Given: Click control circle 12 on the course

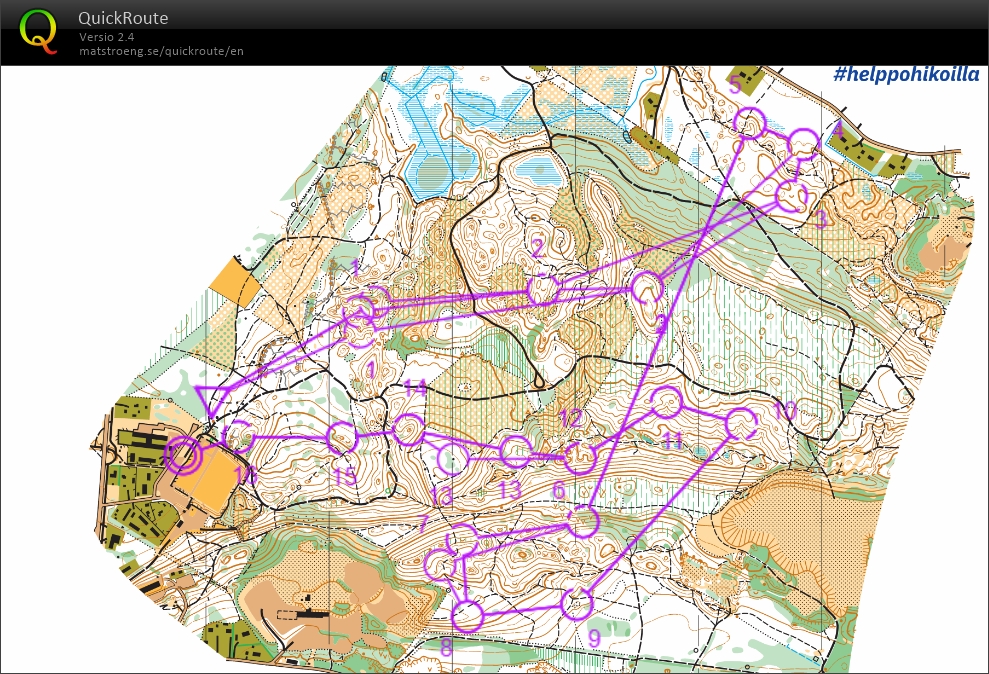Looking at the screenshot, I should [x=579, y=458].
